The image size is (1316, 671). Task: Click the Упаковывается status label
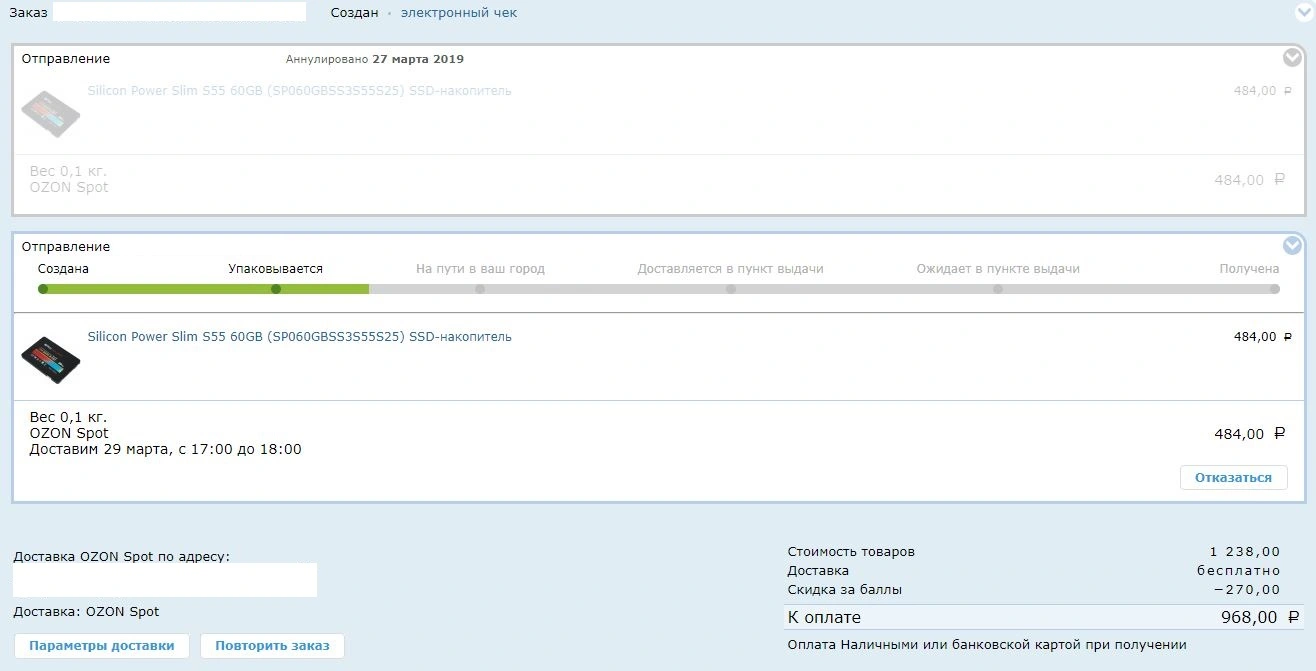pos(276,269)
